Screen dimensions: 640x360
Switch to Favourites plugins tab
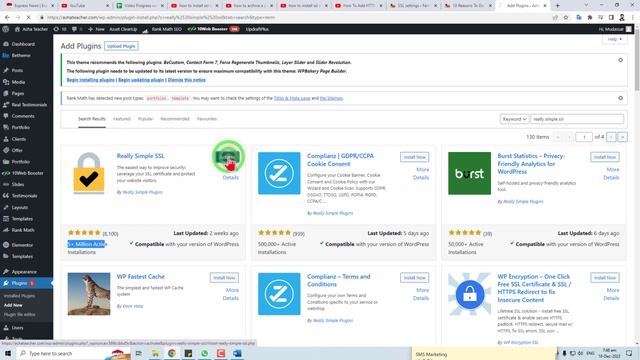coord(207,119)
